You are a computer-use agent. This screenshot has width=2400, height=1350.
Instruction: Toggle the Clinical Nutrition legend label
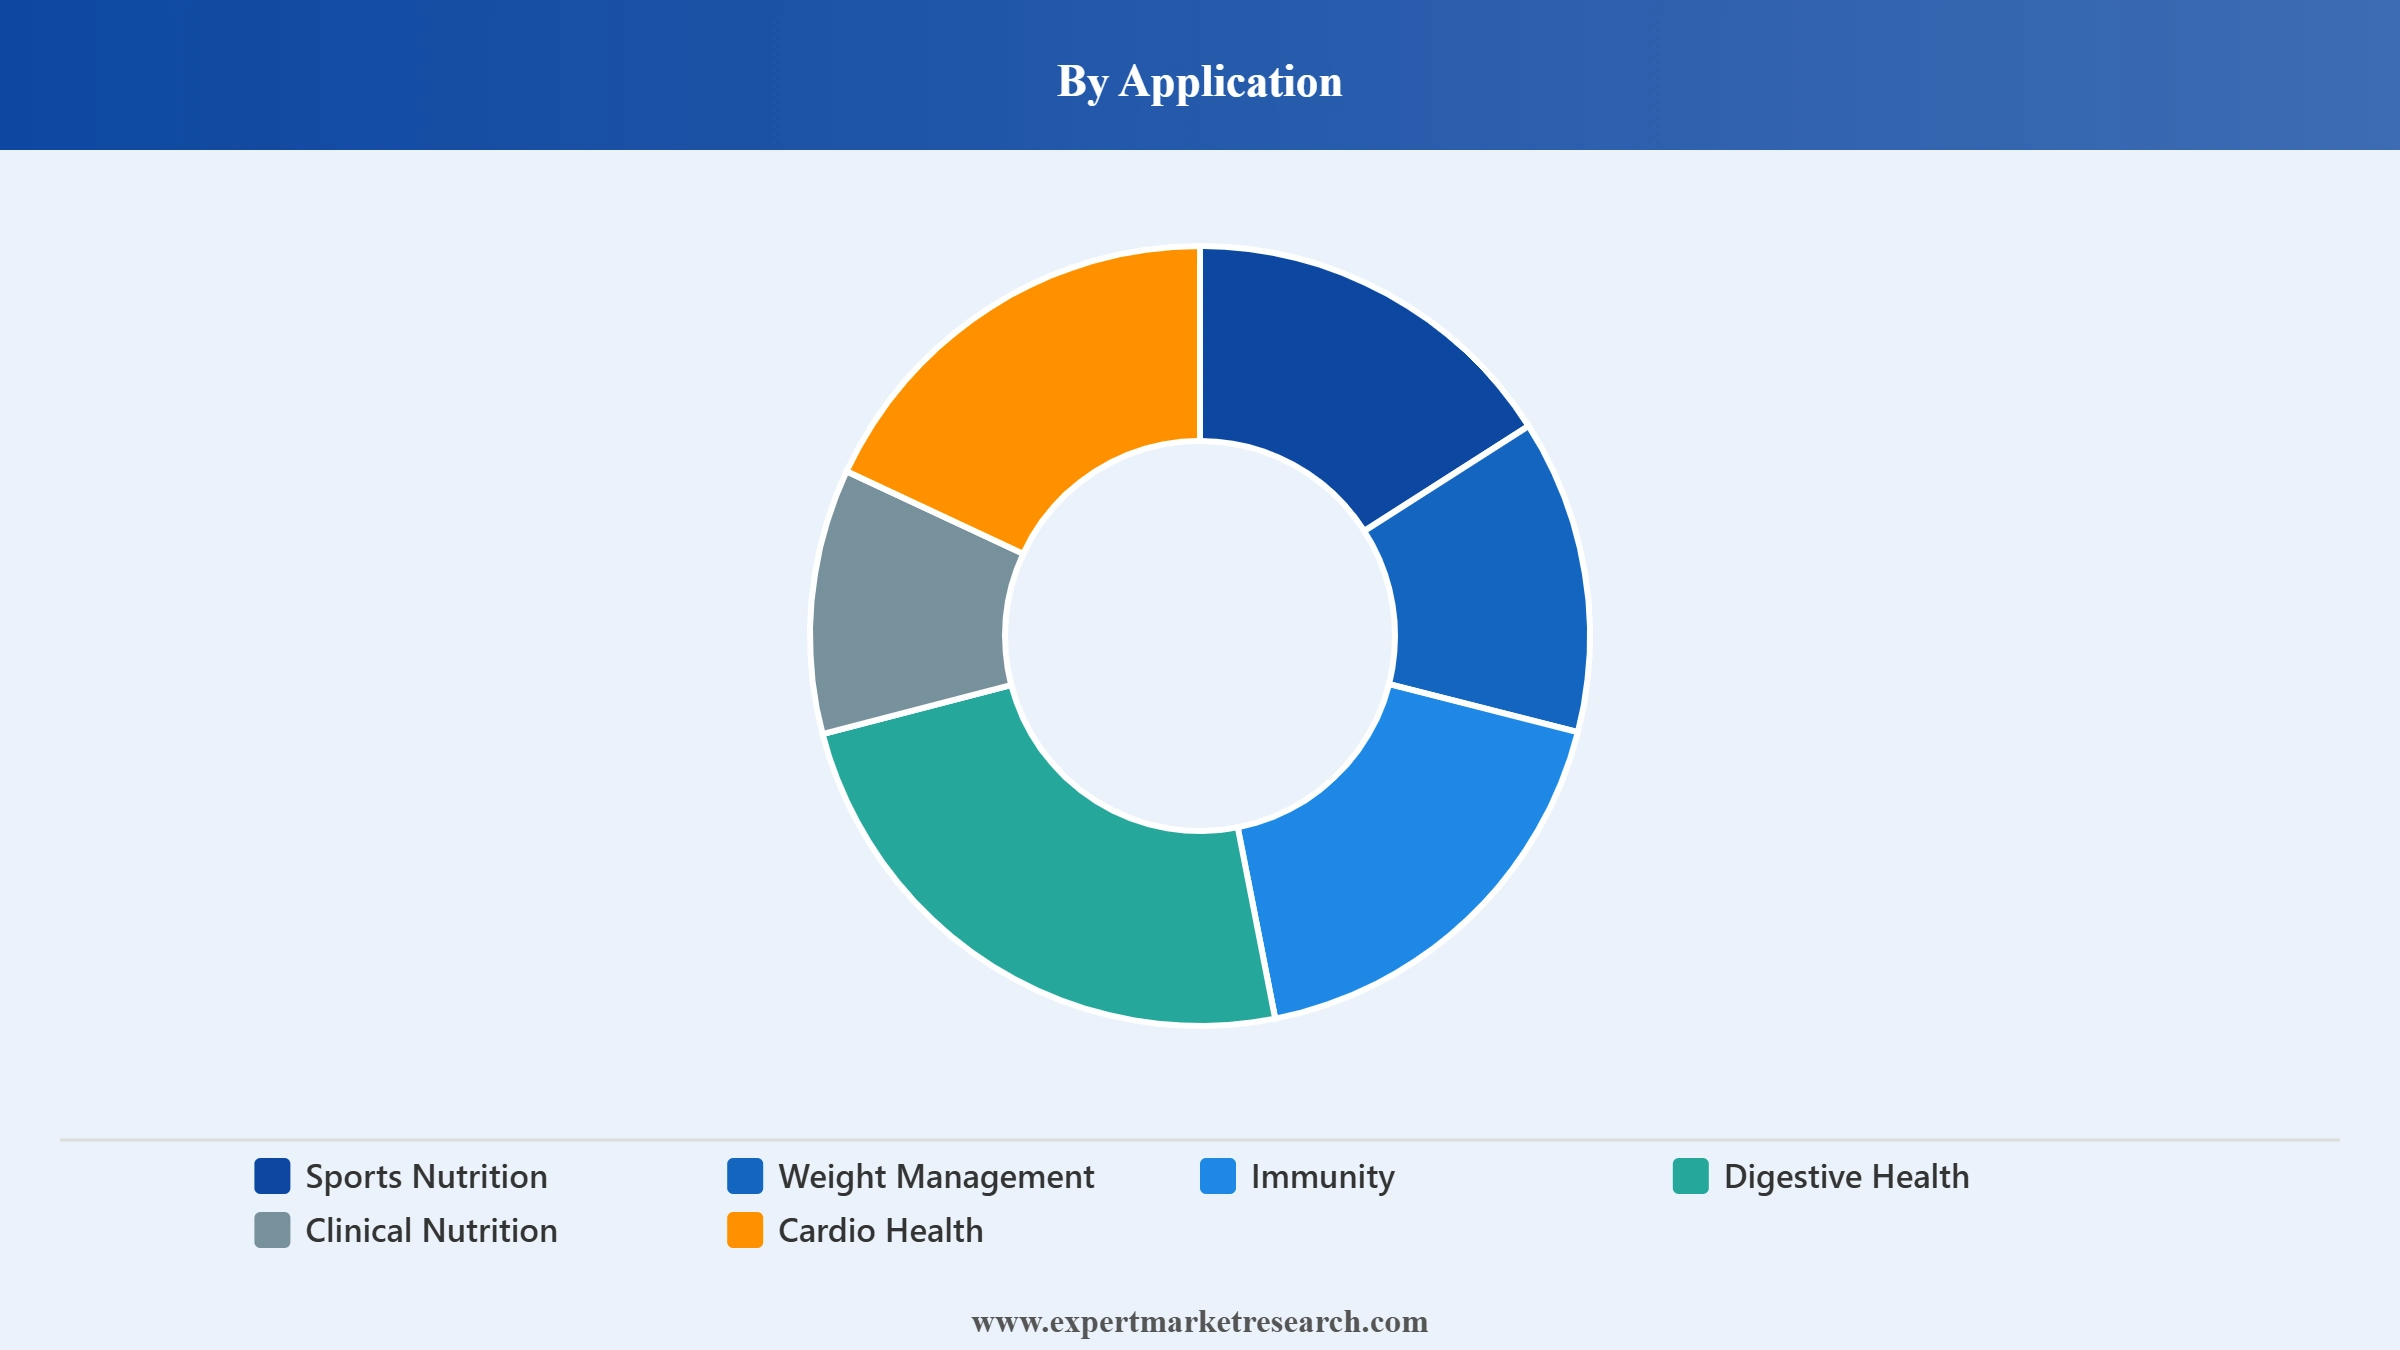coord(431,1231)
